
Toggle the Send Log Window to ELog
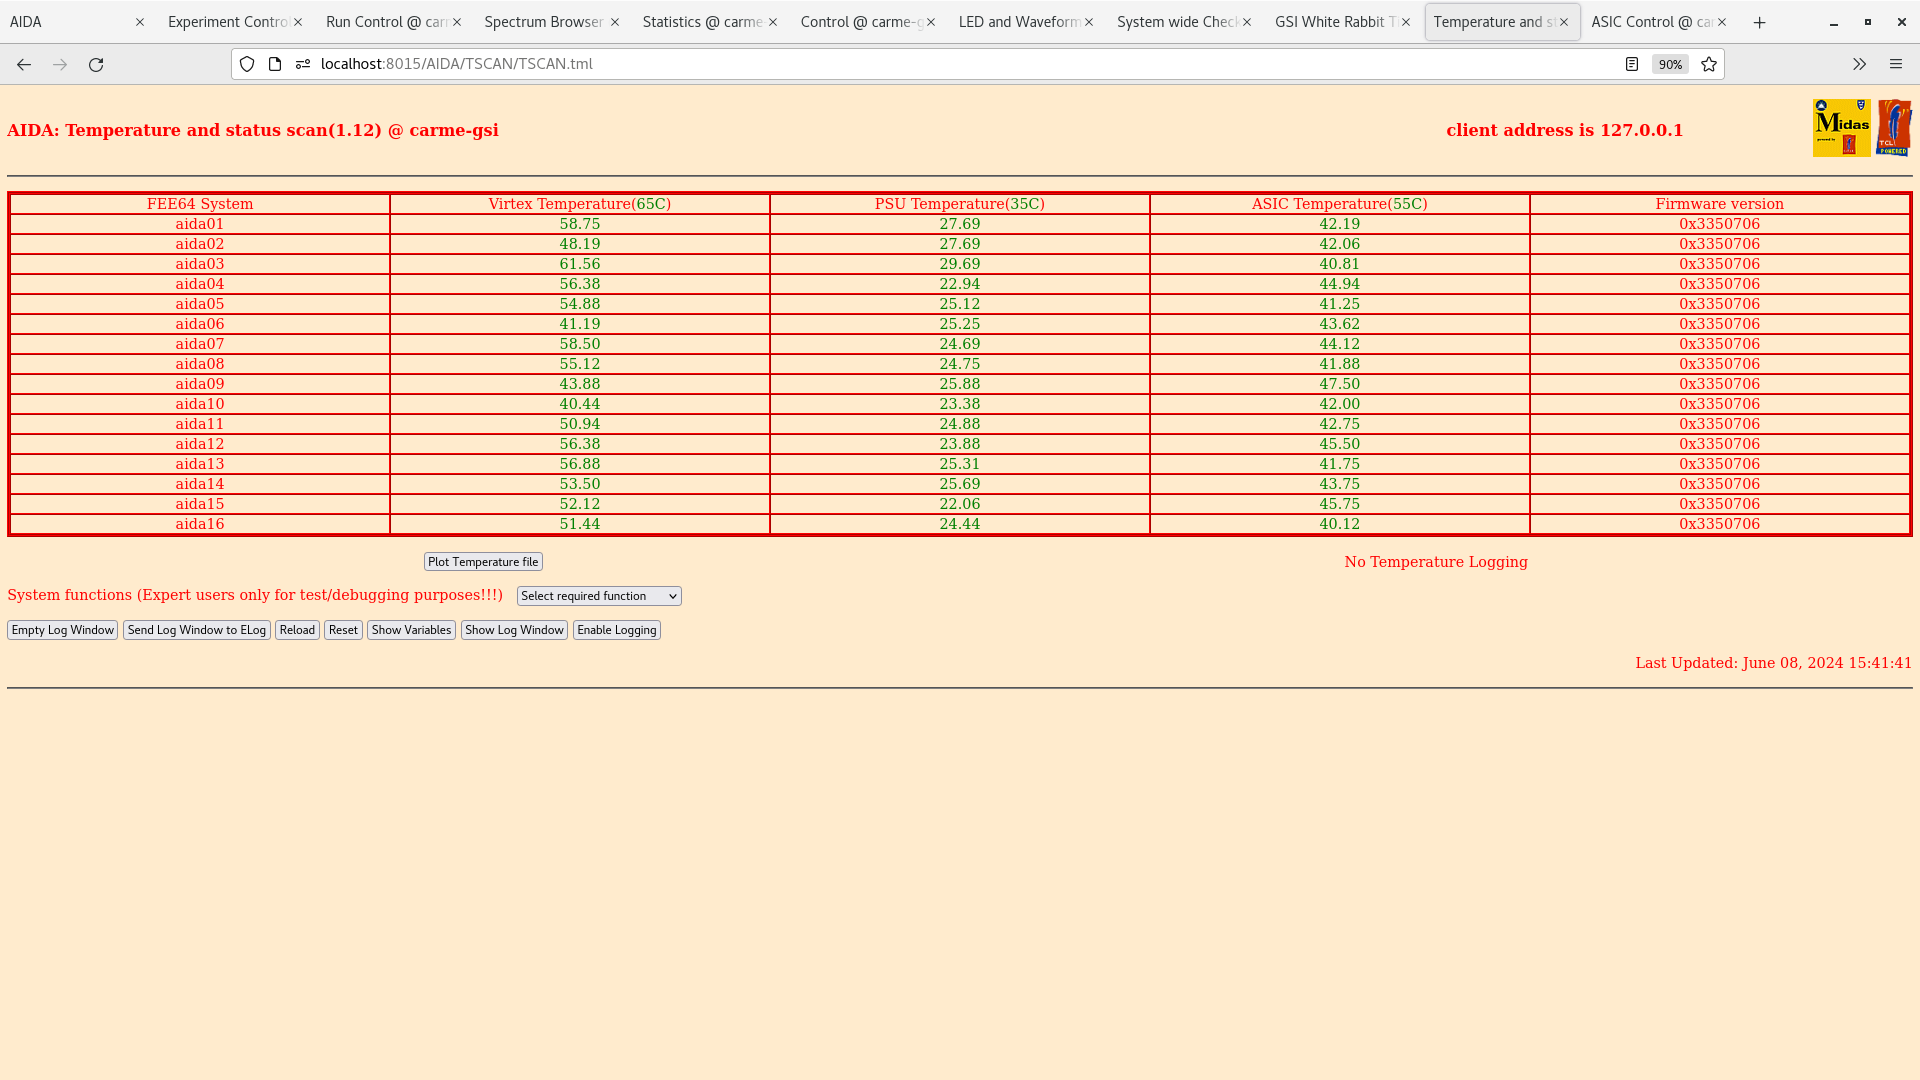coord(196,629)
